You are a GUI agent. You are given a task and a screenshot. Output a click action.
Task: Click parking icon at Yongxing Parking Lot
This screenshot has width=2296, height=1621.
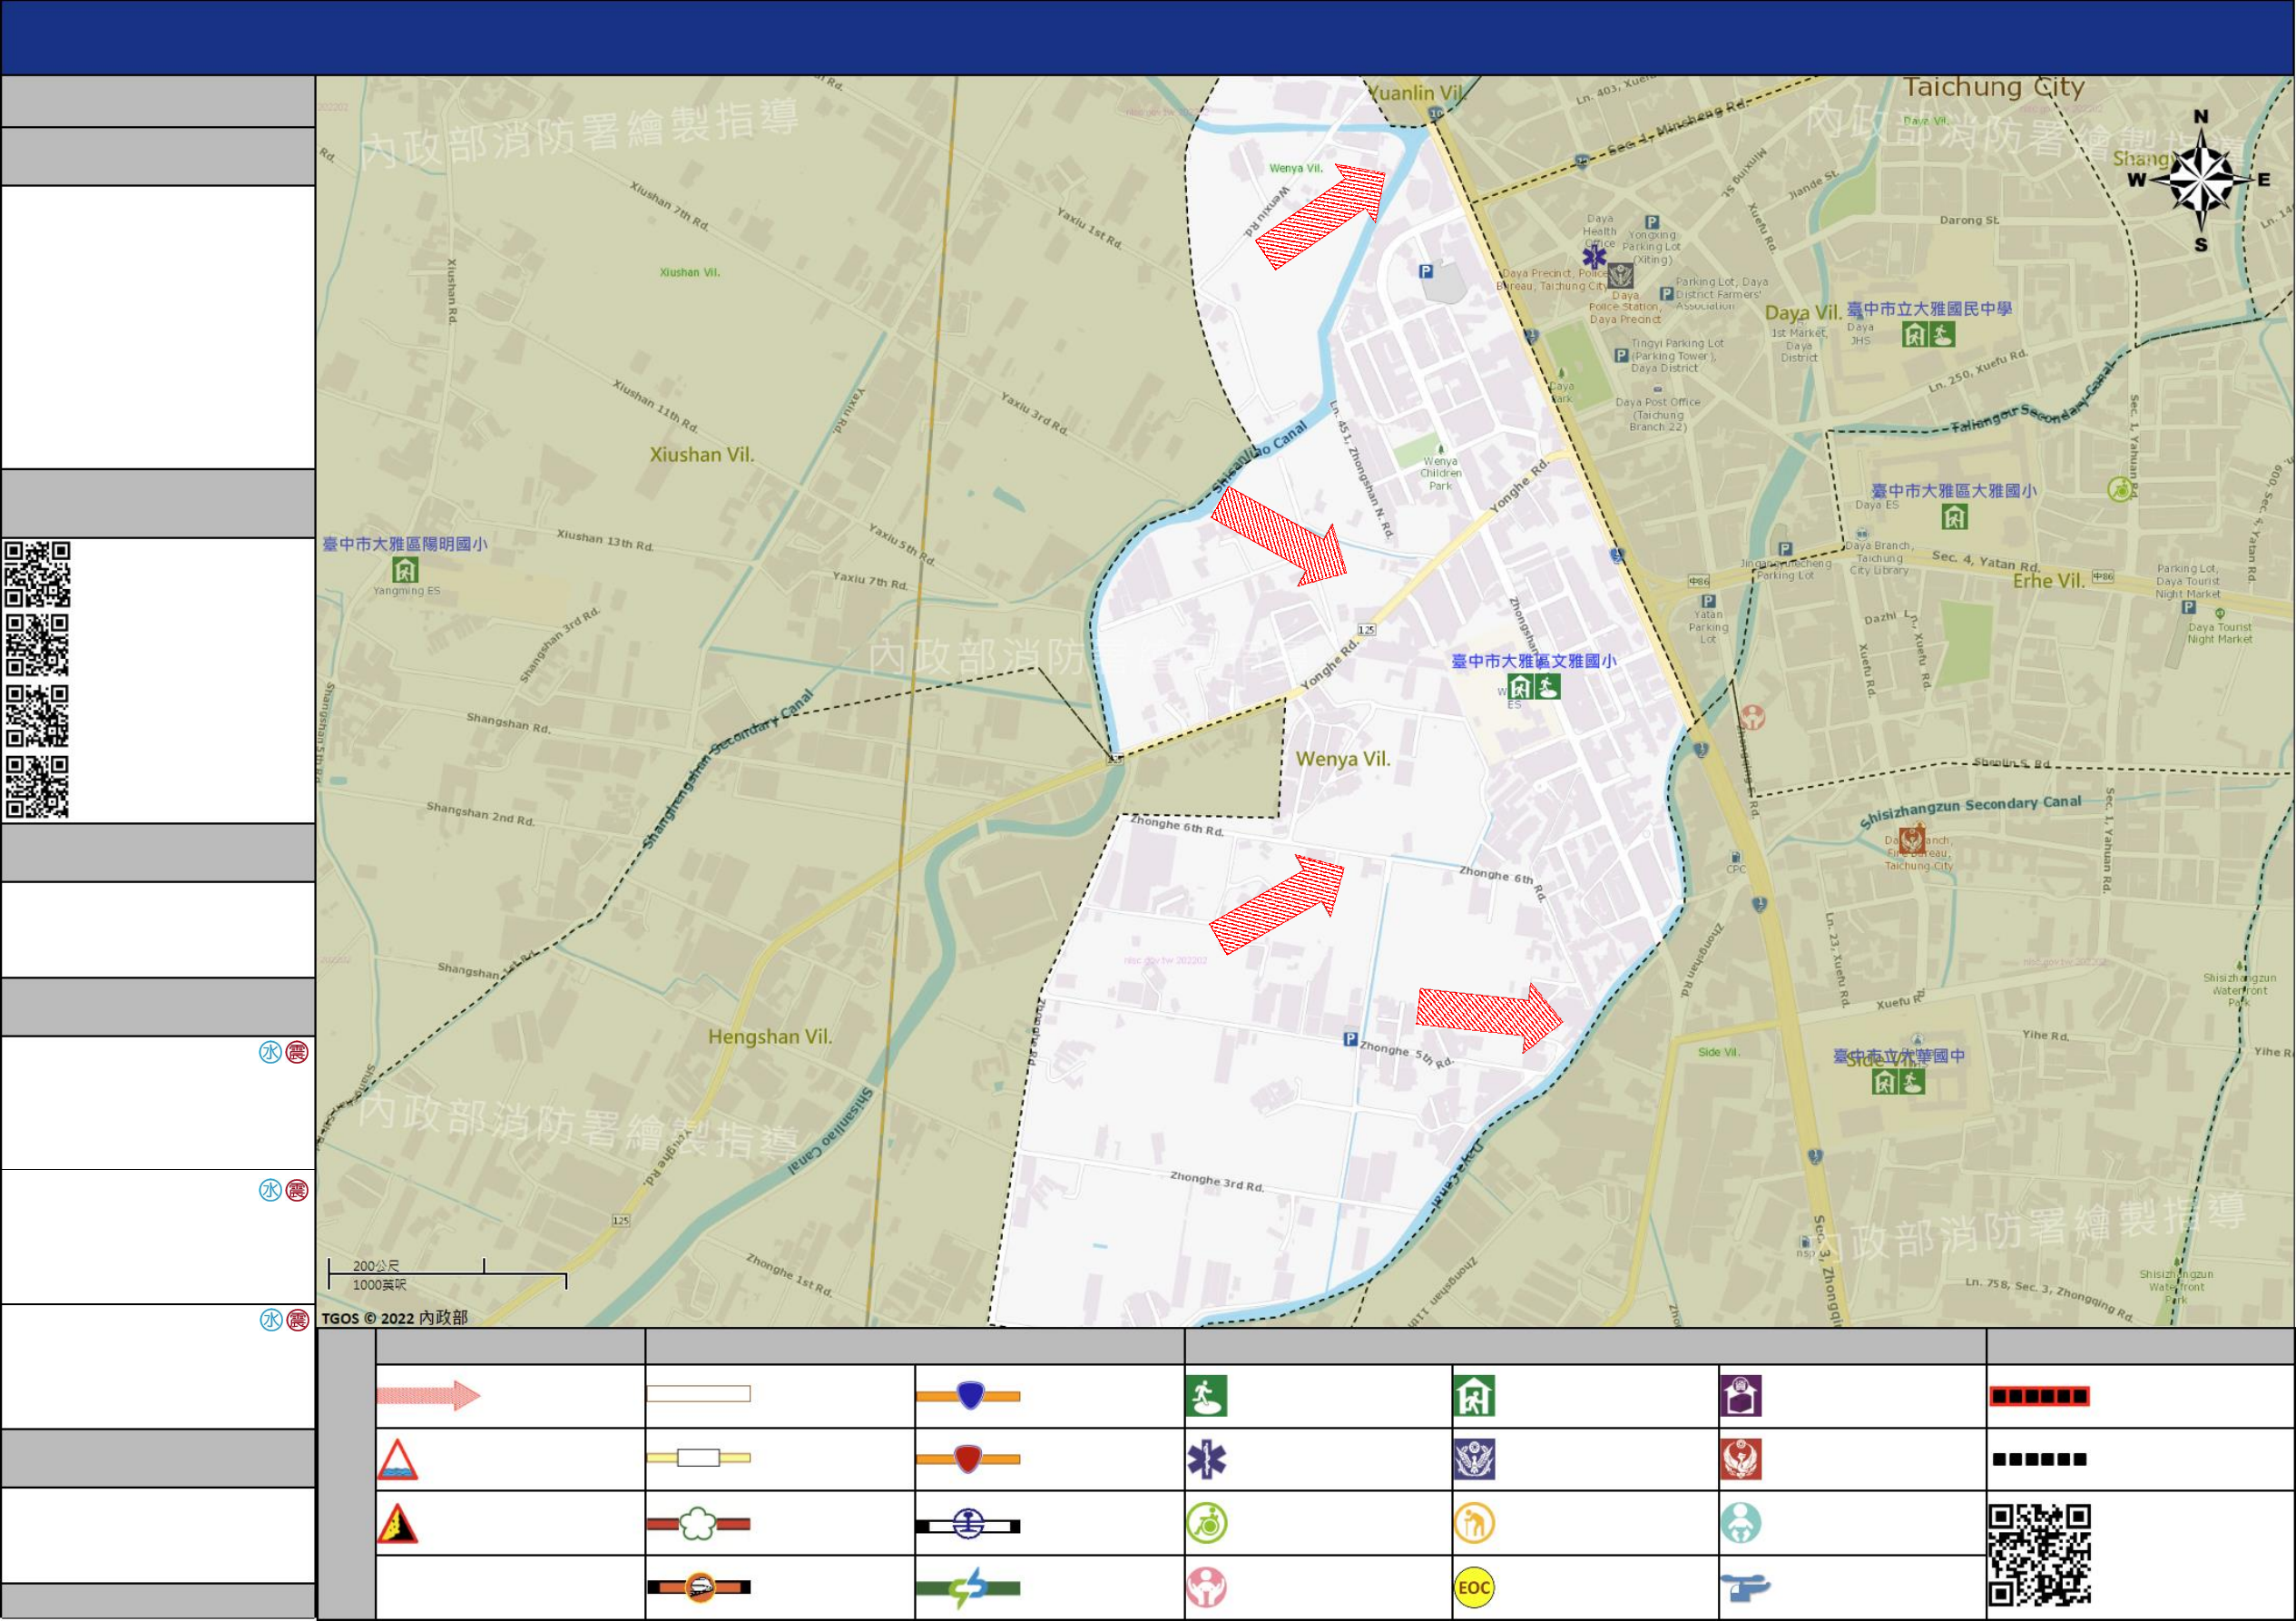point(1652,223)
